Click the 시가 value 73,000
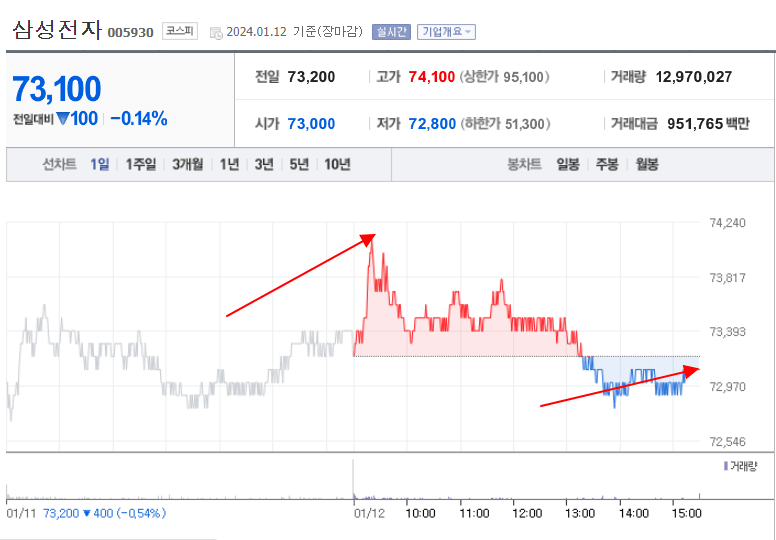This screenshot has height=540, width=776. pyautogui.click(x=311, y=124)
